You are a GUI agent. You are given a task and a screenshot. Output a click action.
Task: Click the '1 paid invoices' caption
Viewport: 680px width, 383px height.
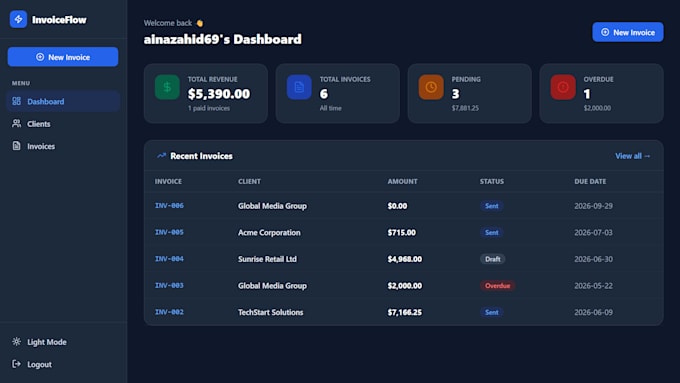coord(209,108)
